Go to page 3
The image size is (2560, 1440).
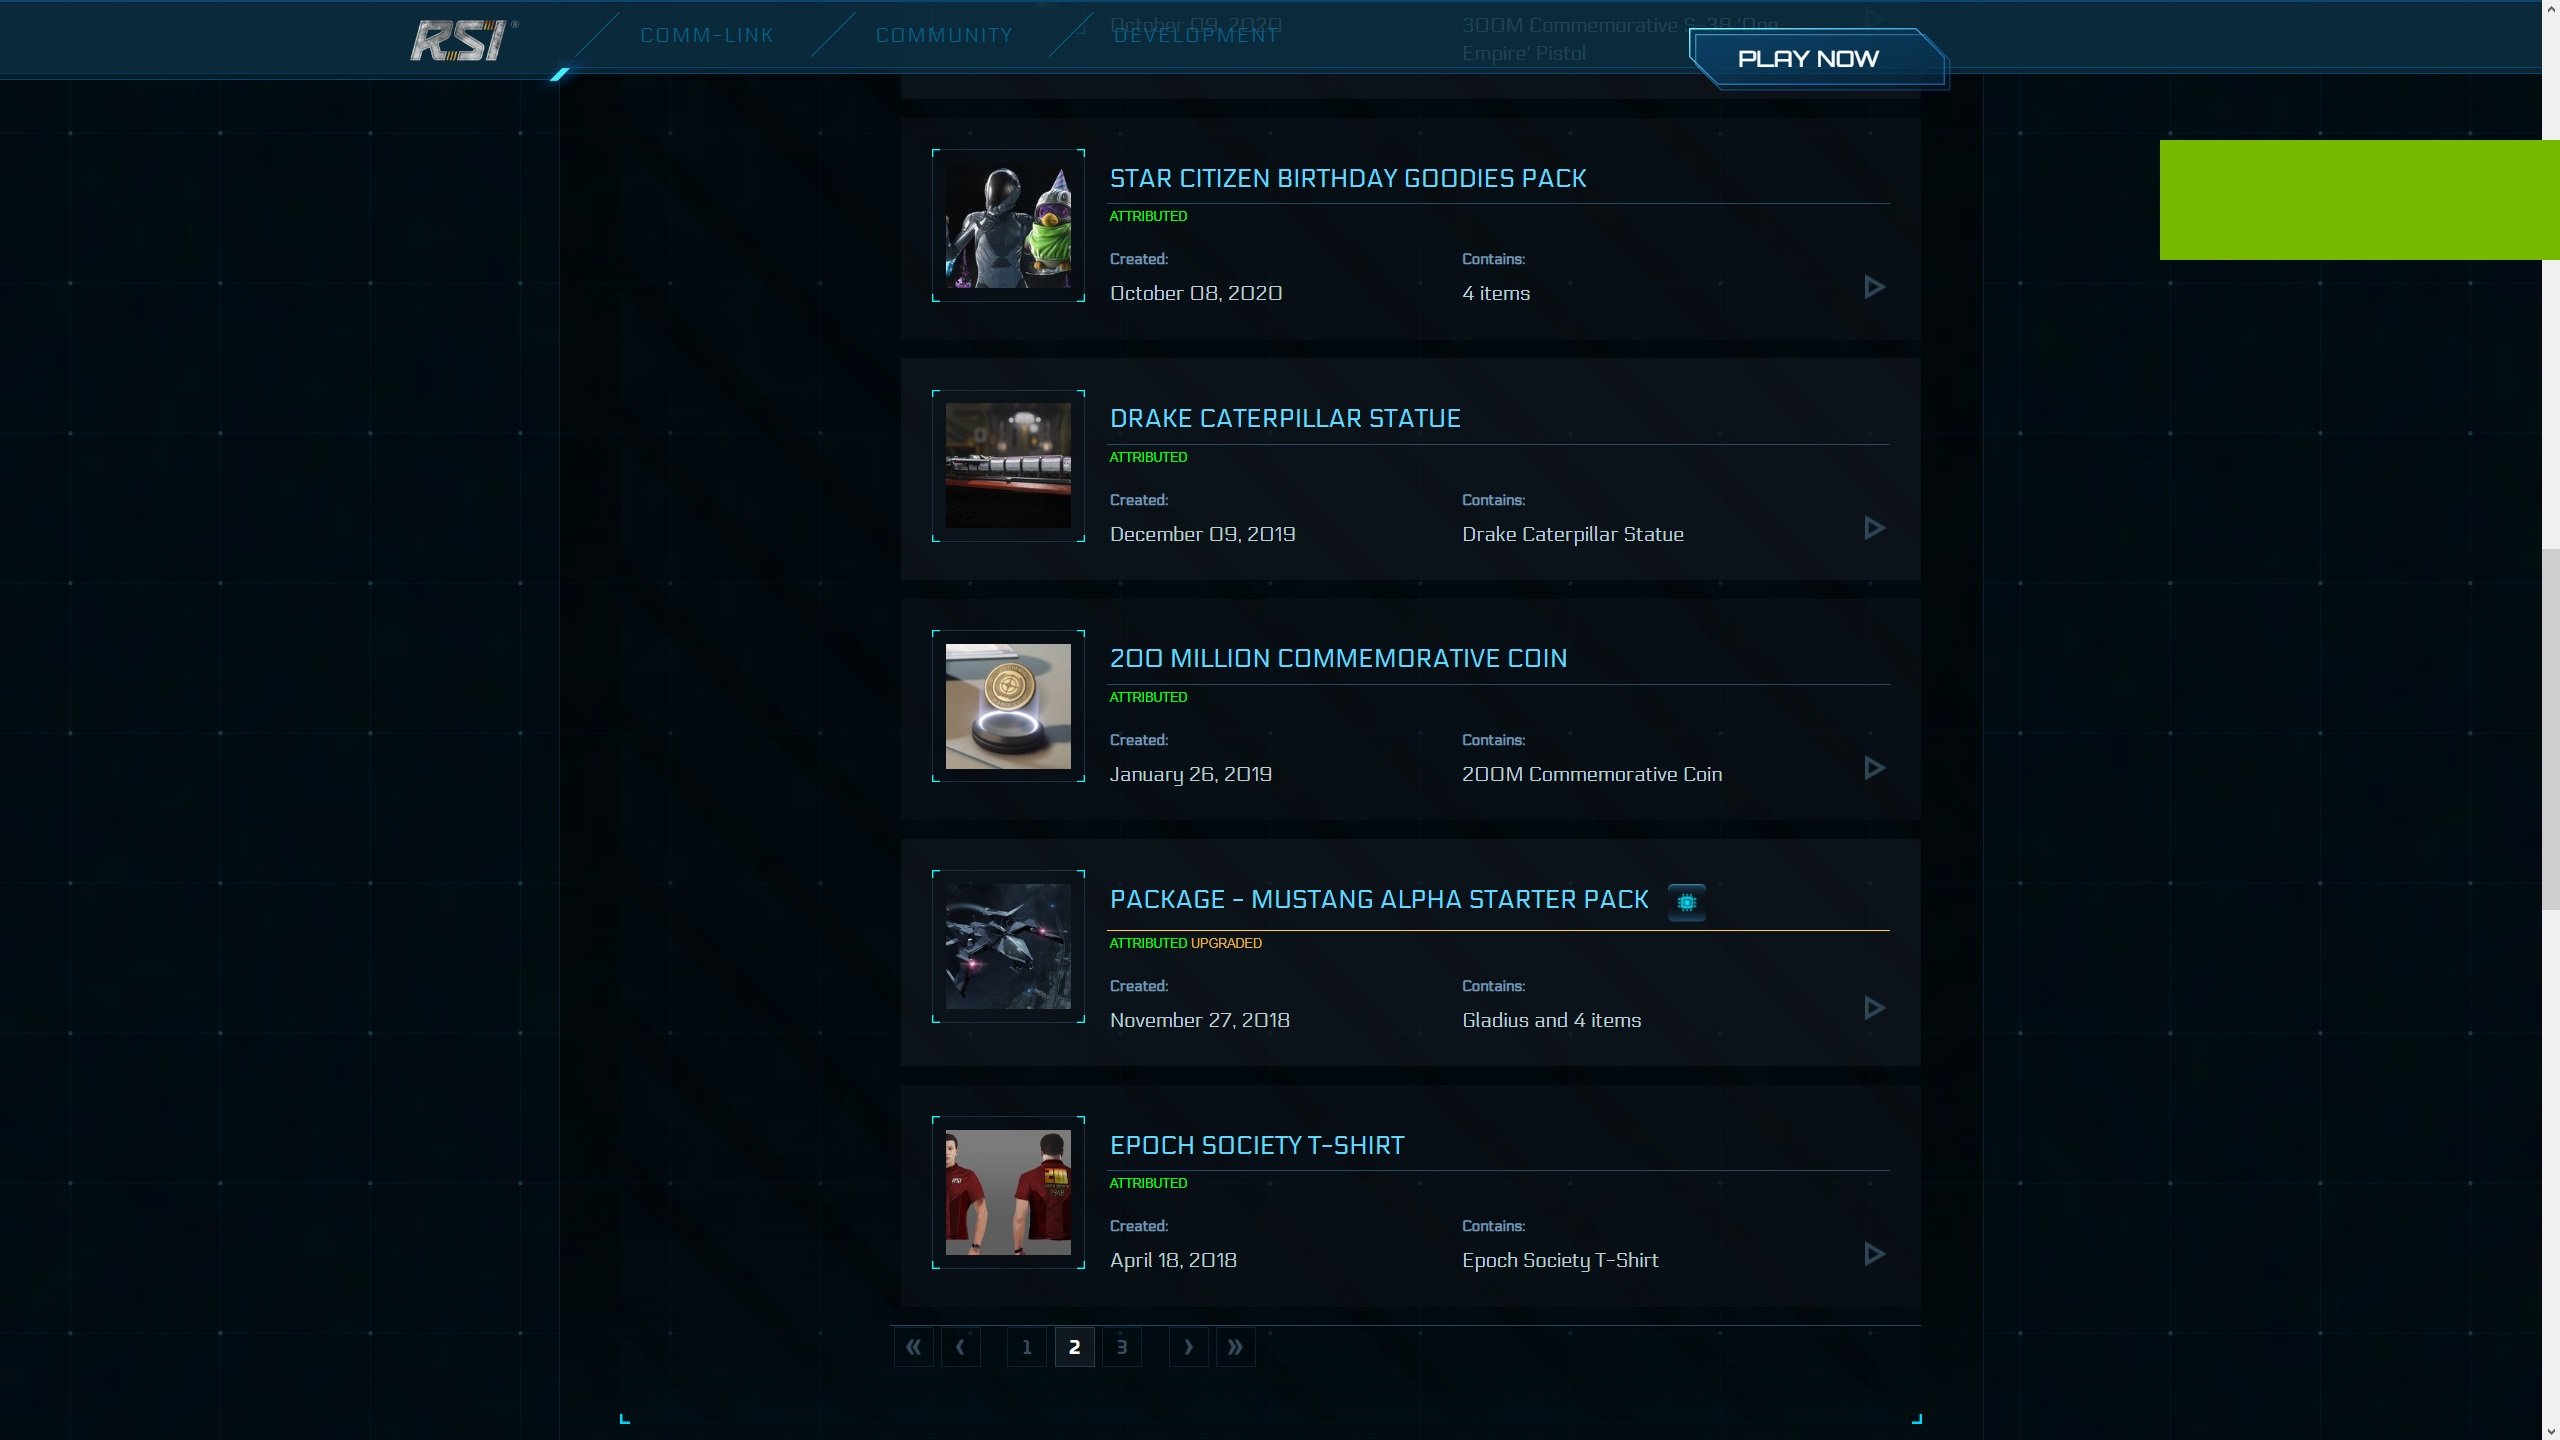click(1122, 1347)
